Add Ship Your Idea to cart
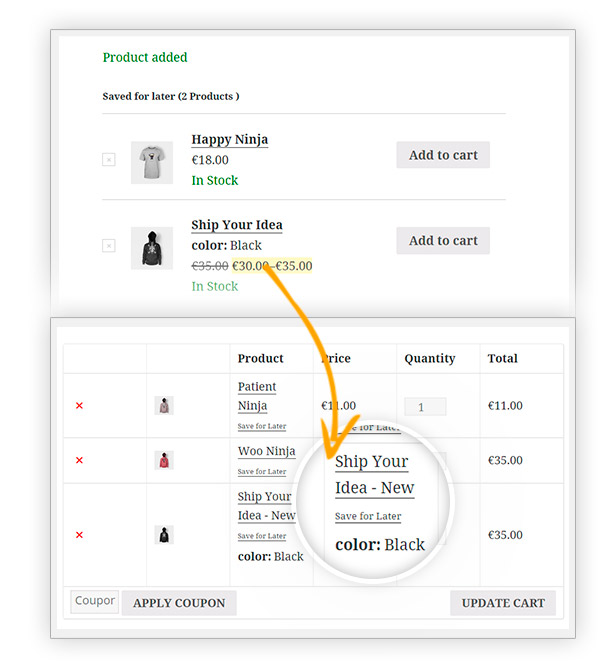 443,240
